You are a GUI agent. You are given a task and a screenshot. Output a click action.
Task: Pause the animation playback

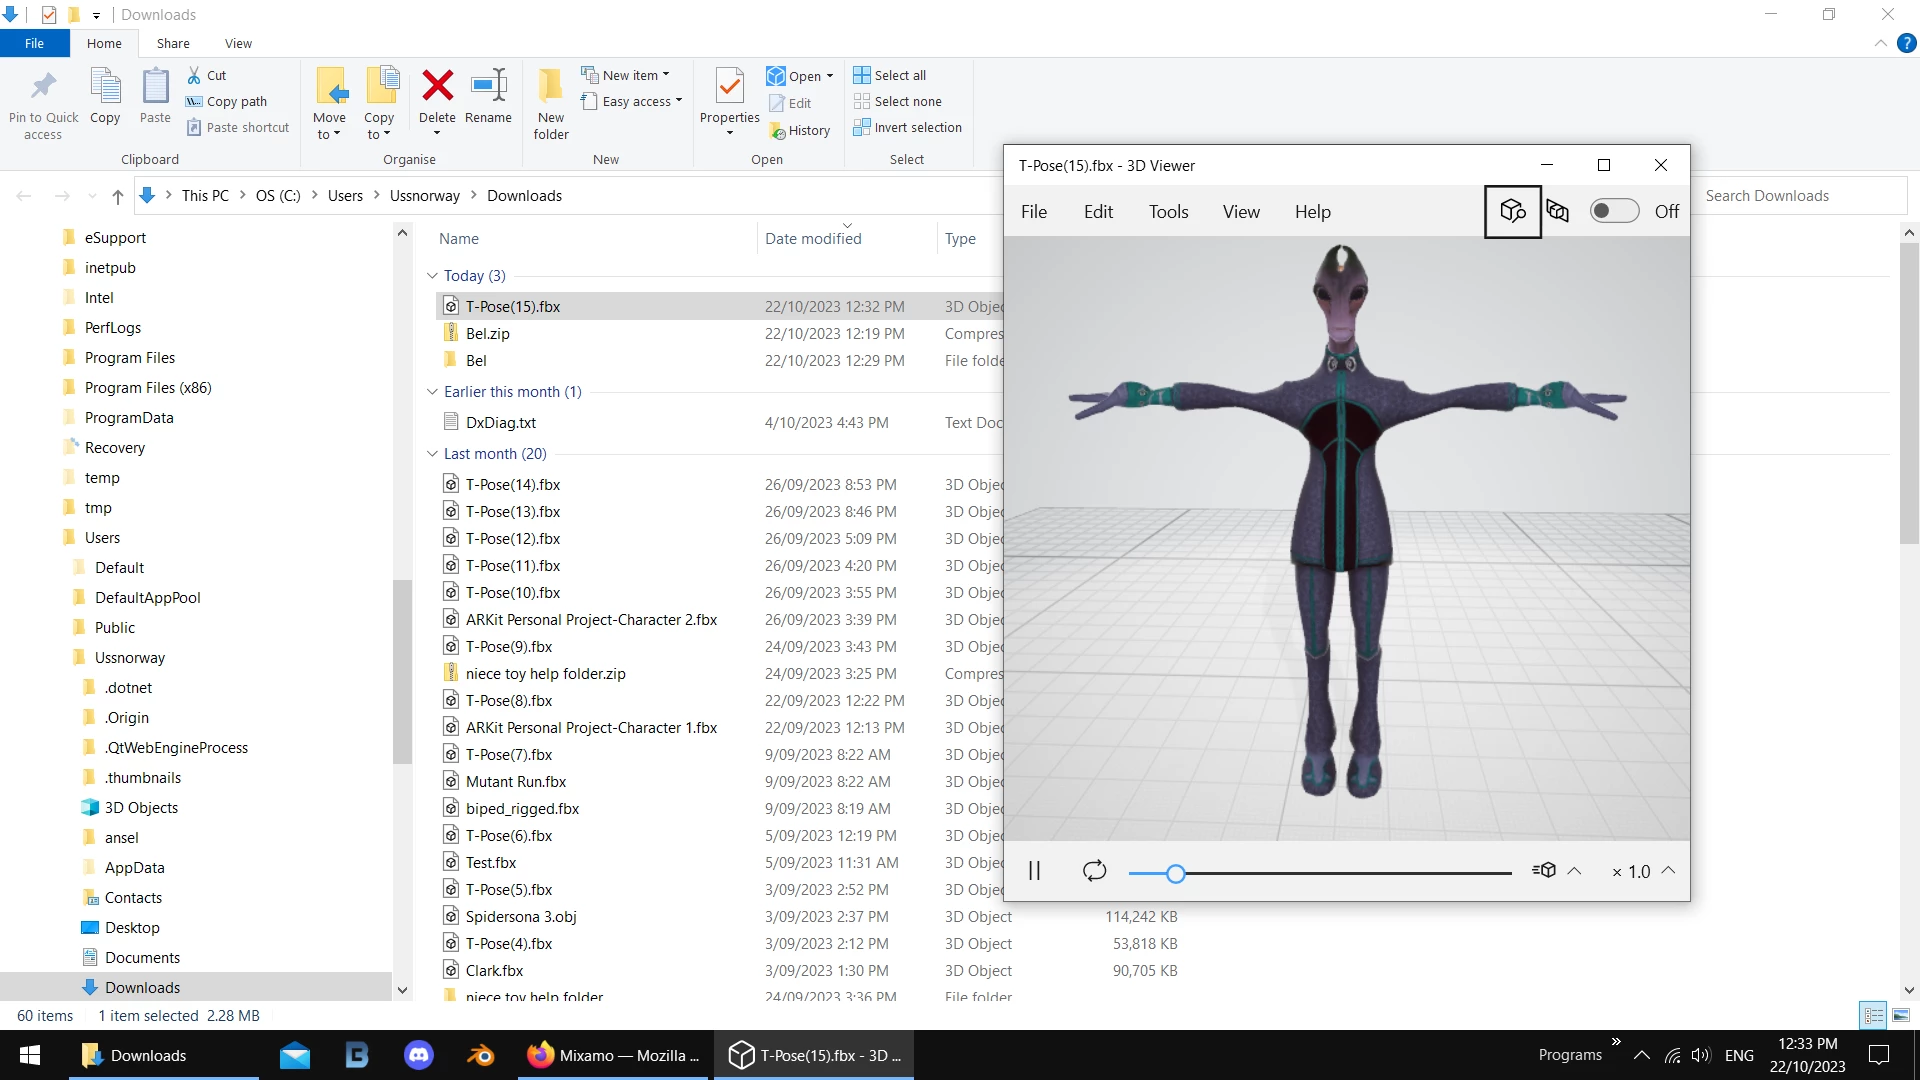tap(1034, 871)
